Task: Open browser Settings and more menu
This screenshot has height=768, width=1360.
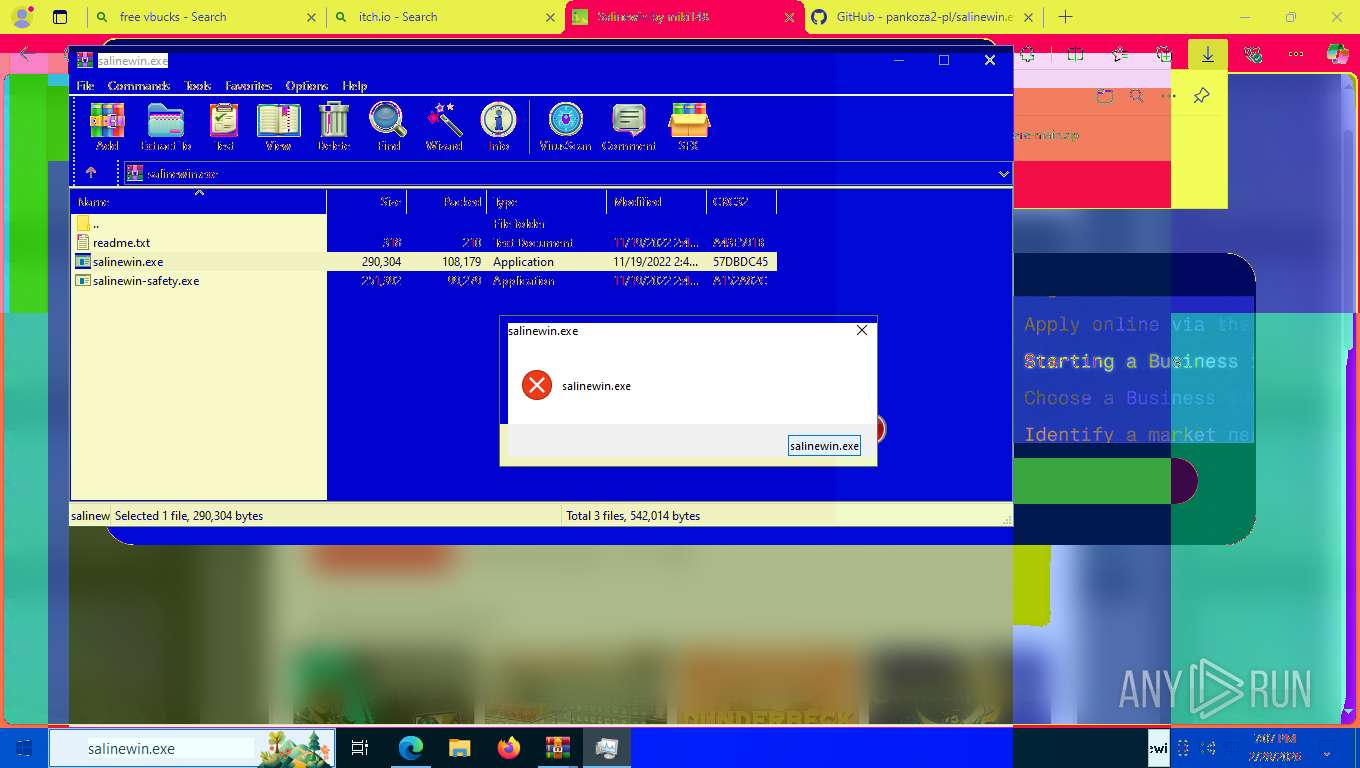Action: 1296,55
